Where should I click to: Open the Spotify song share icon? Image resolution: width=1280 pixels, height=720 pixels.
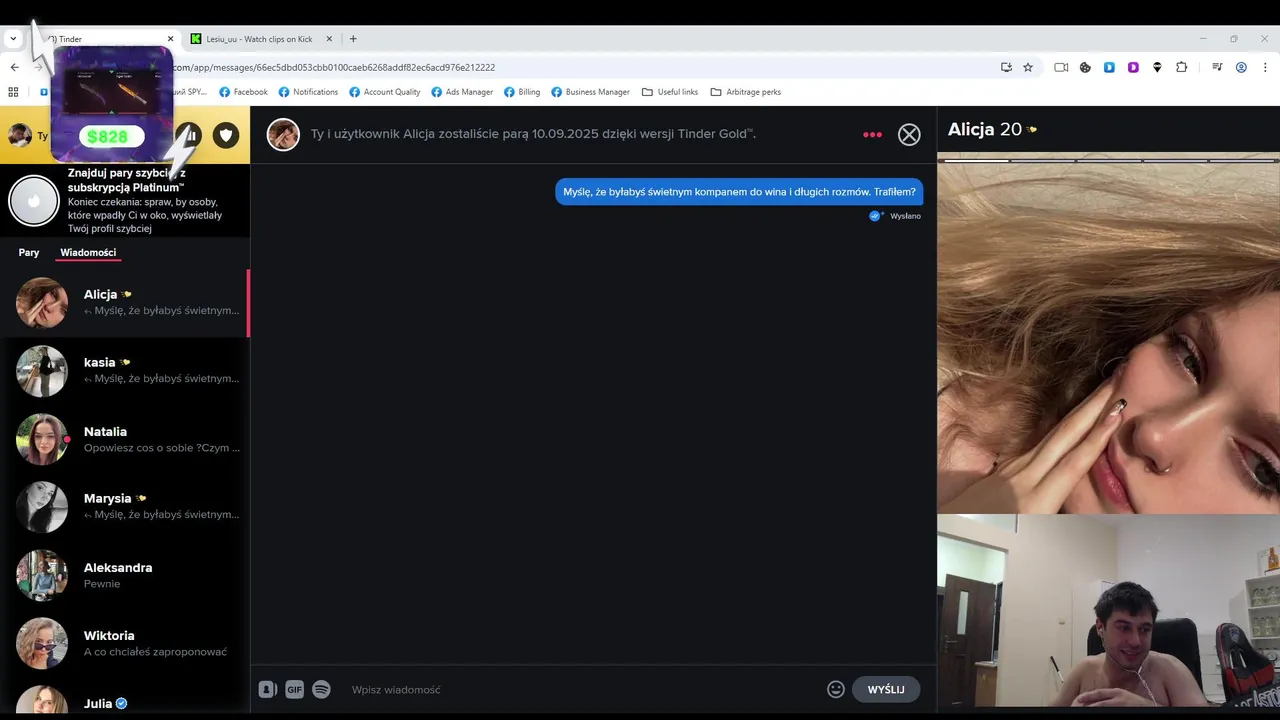pos(321,689)
